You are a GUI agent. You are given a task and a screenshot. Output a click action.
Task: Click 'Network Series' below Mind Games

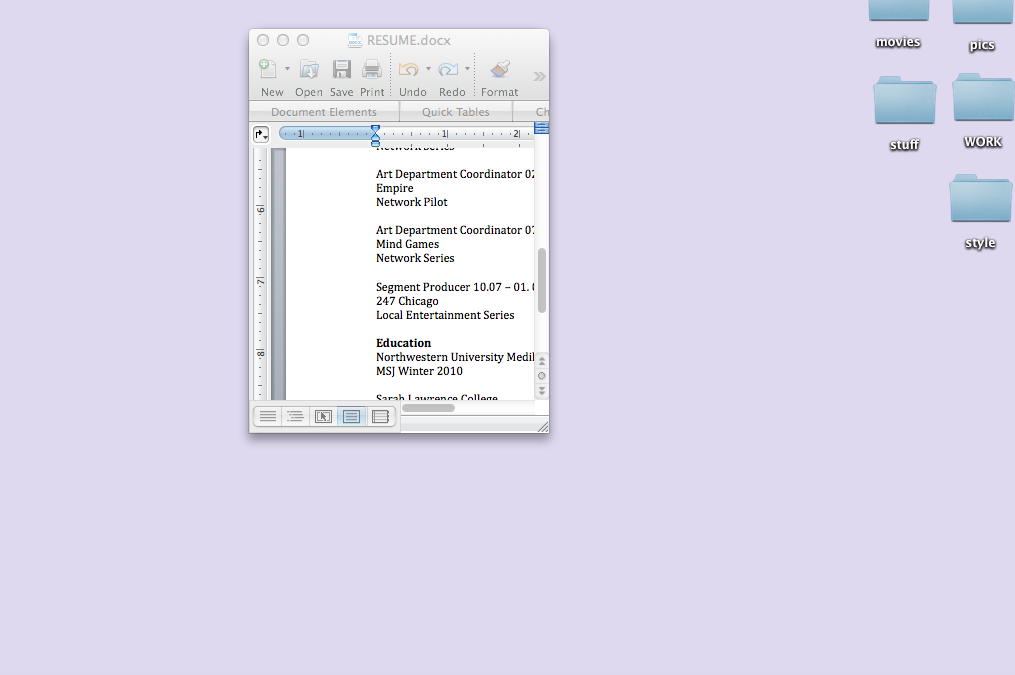[x=415, y=258]
